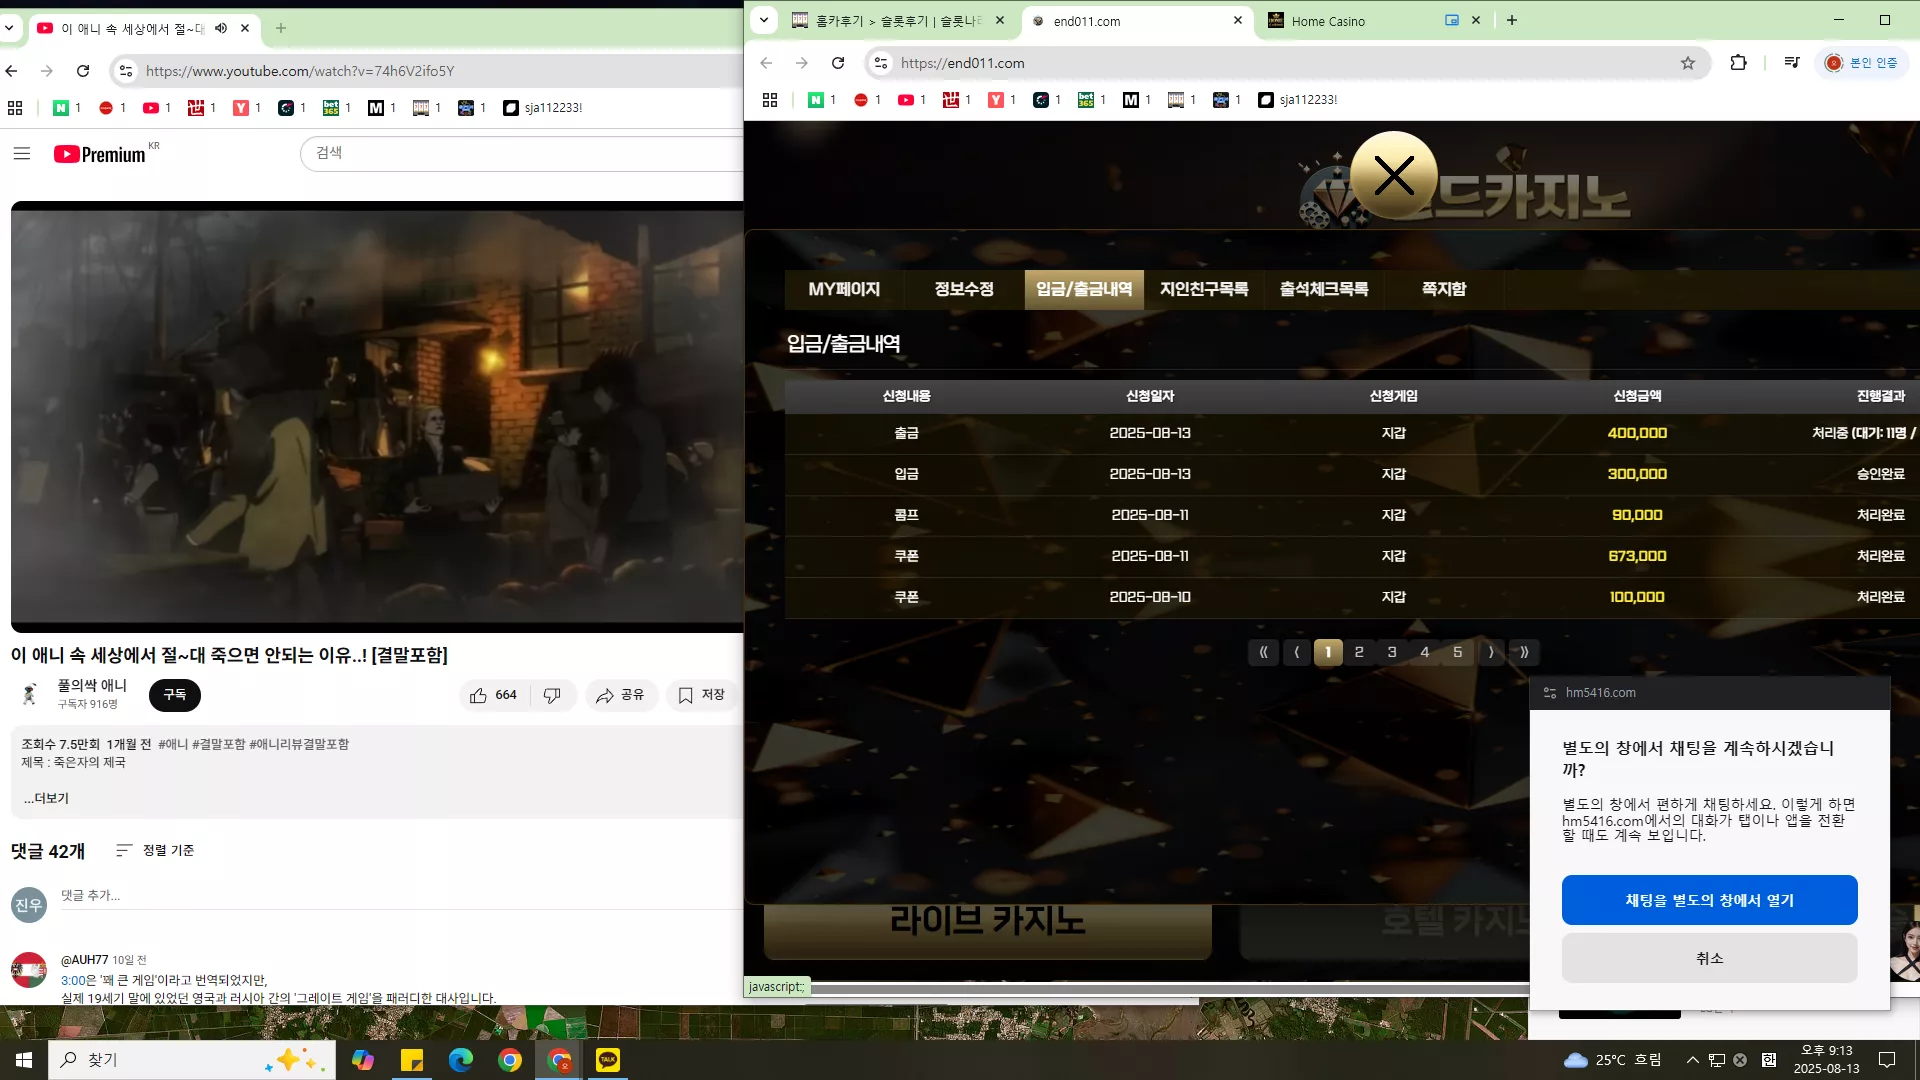Open sja112233! bookmark in casino window
The width and height of the screenshot is (1920, 1080).
click(x=1298, y=100)
